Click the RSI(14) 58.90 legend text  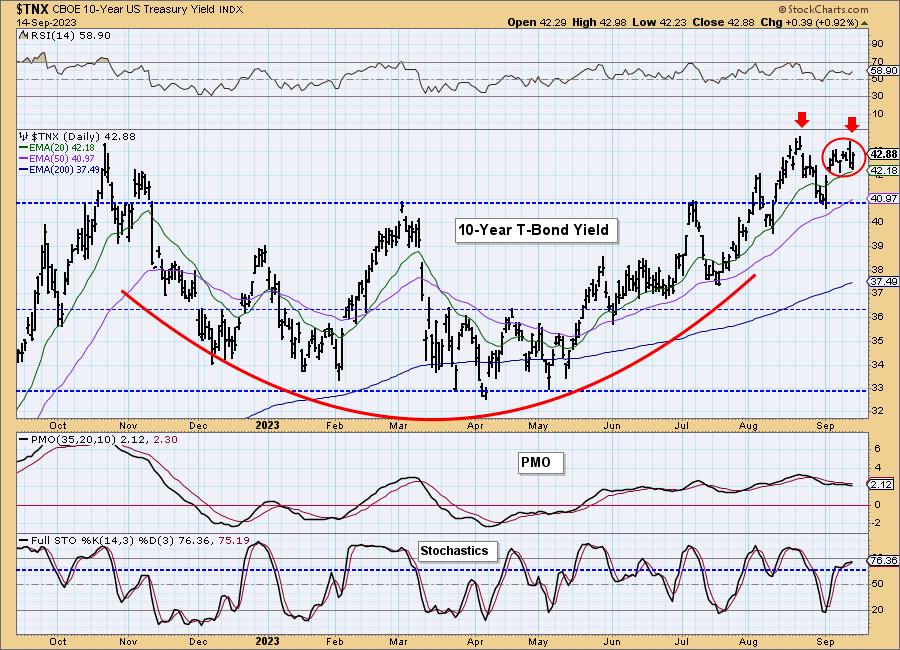tap(69, 36)
